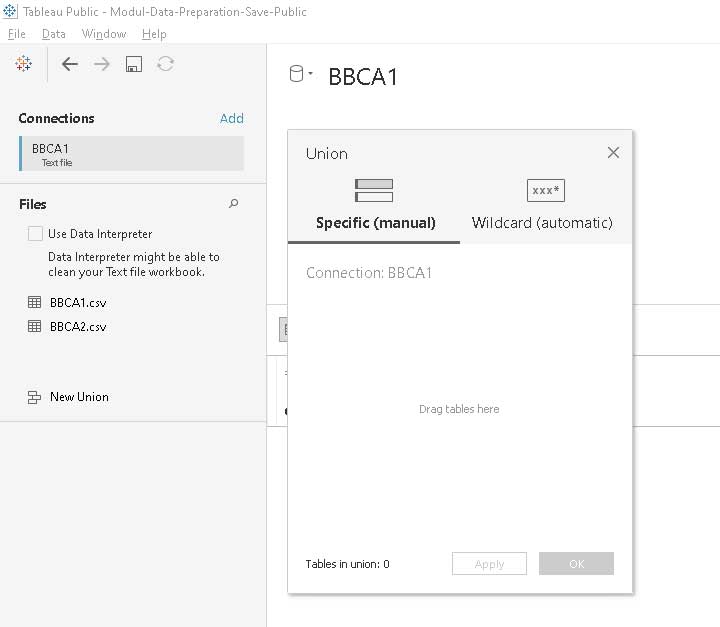Go forward with the right arrow icon
Screen dimensions: 720x627
pos(101,64)
